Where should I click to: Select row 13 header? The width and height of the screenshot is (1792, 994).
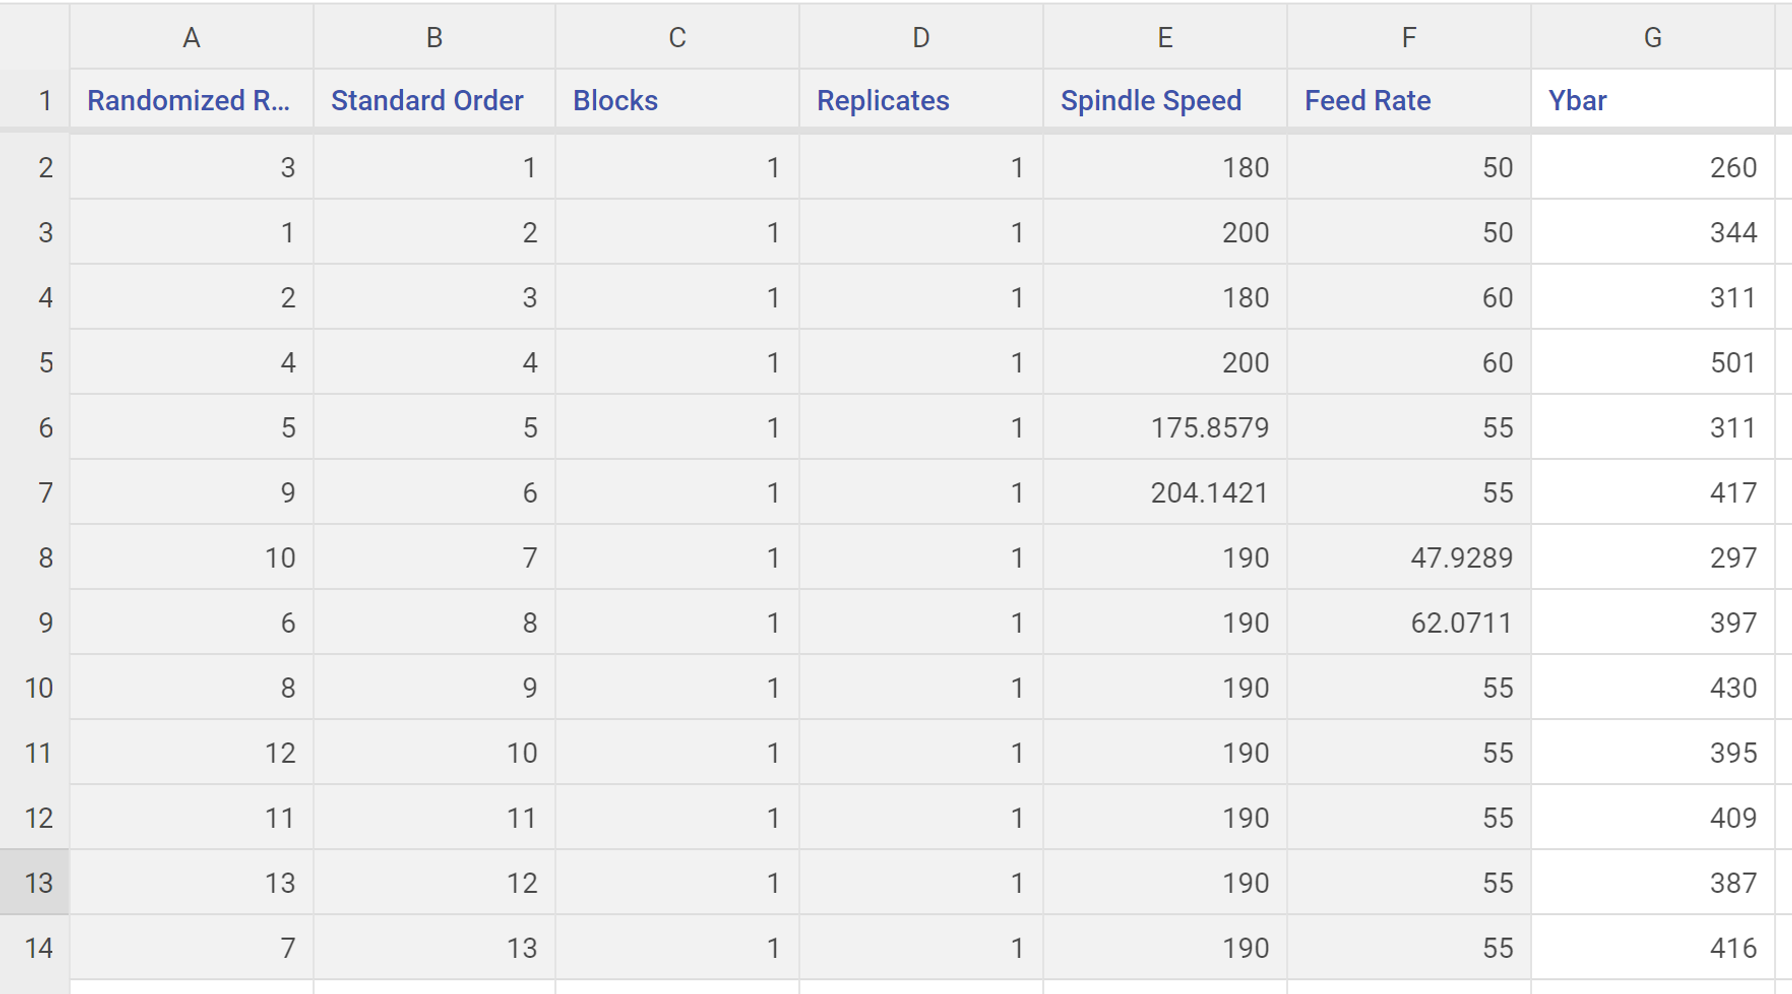click(35, 883)
